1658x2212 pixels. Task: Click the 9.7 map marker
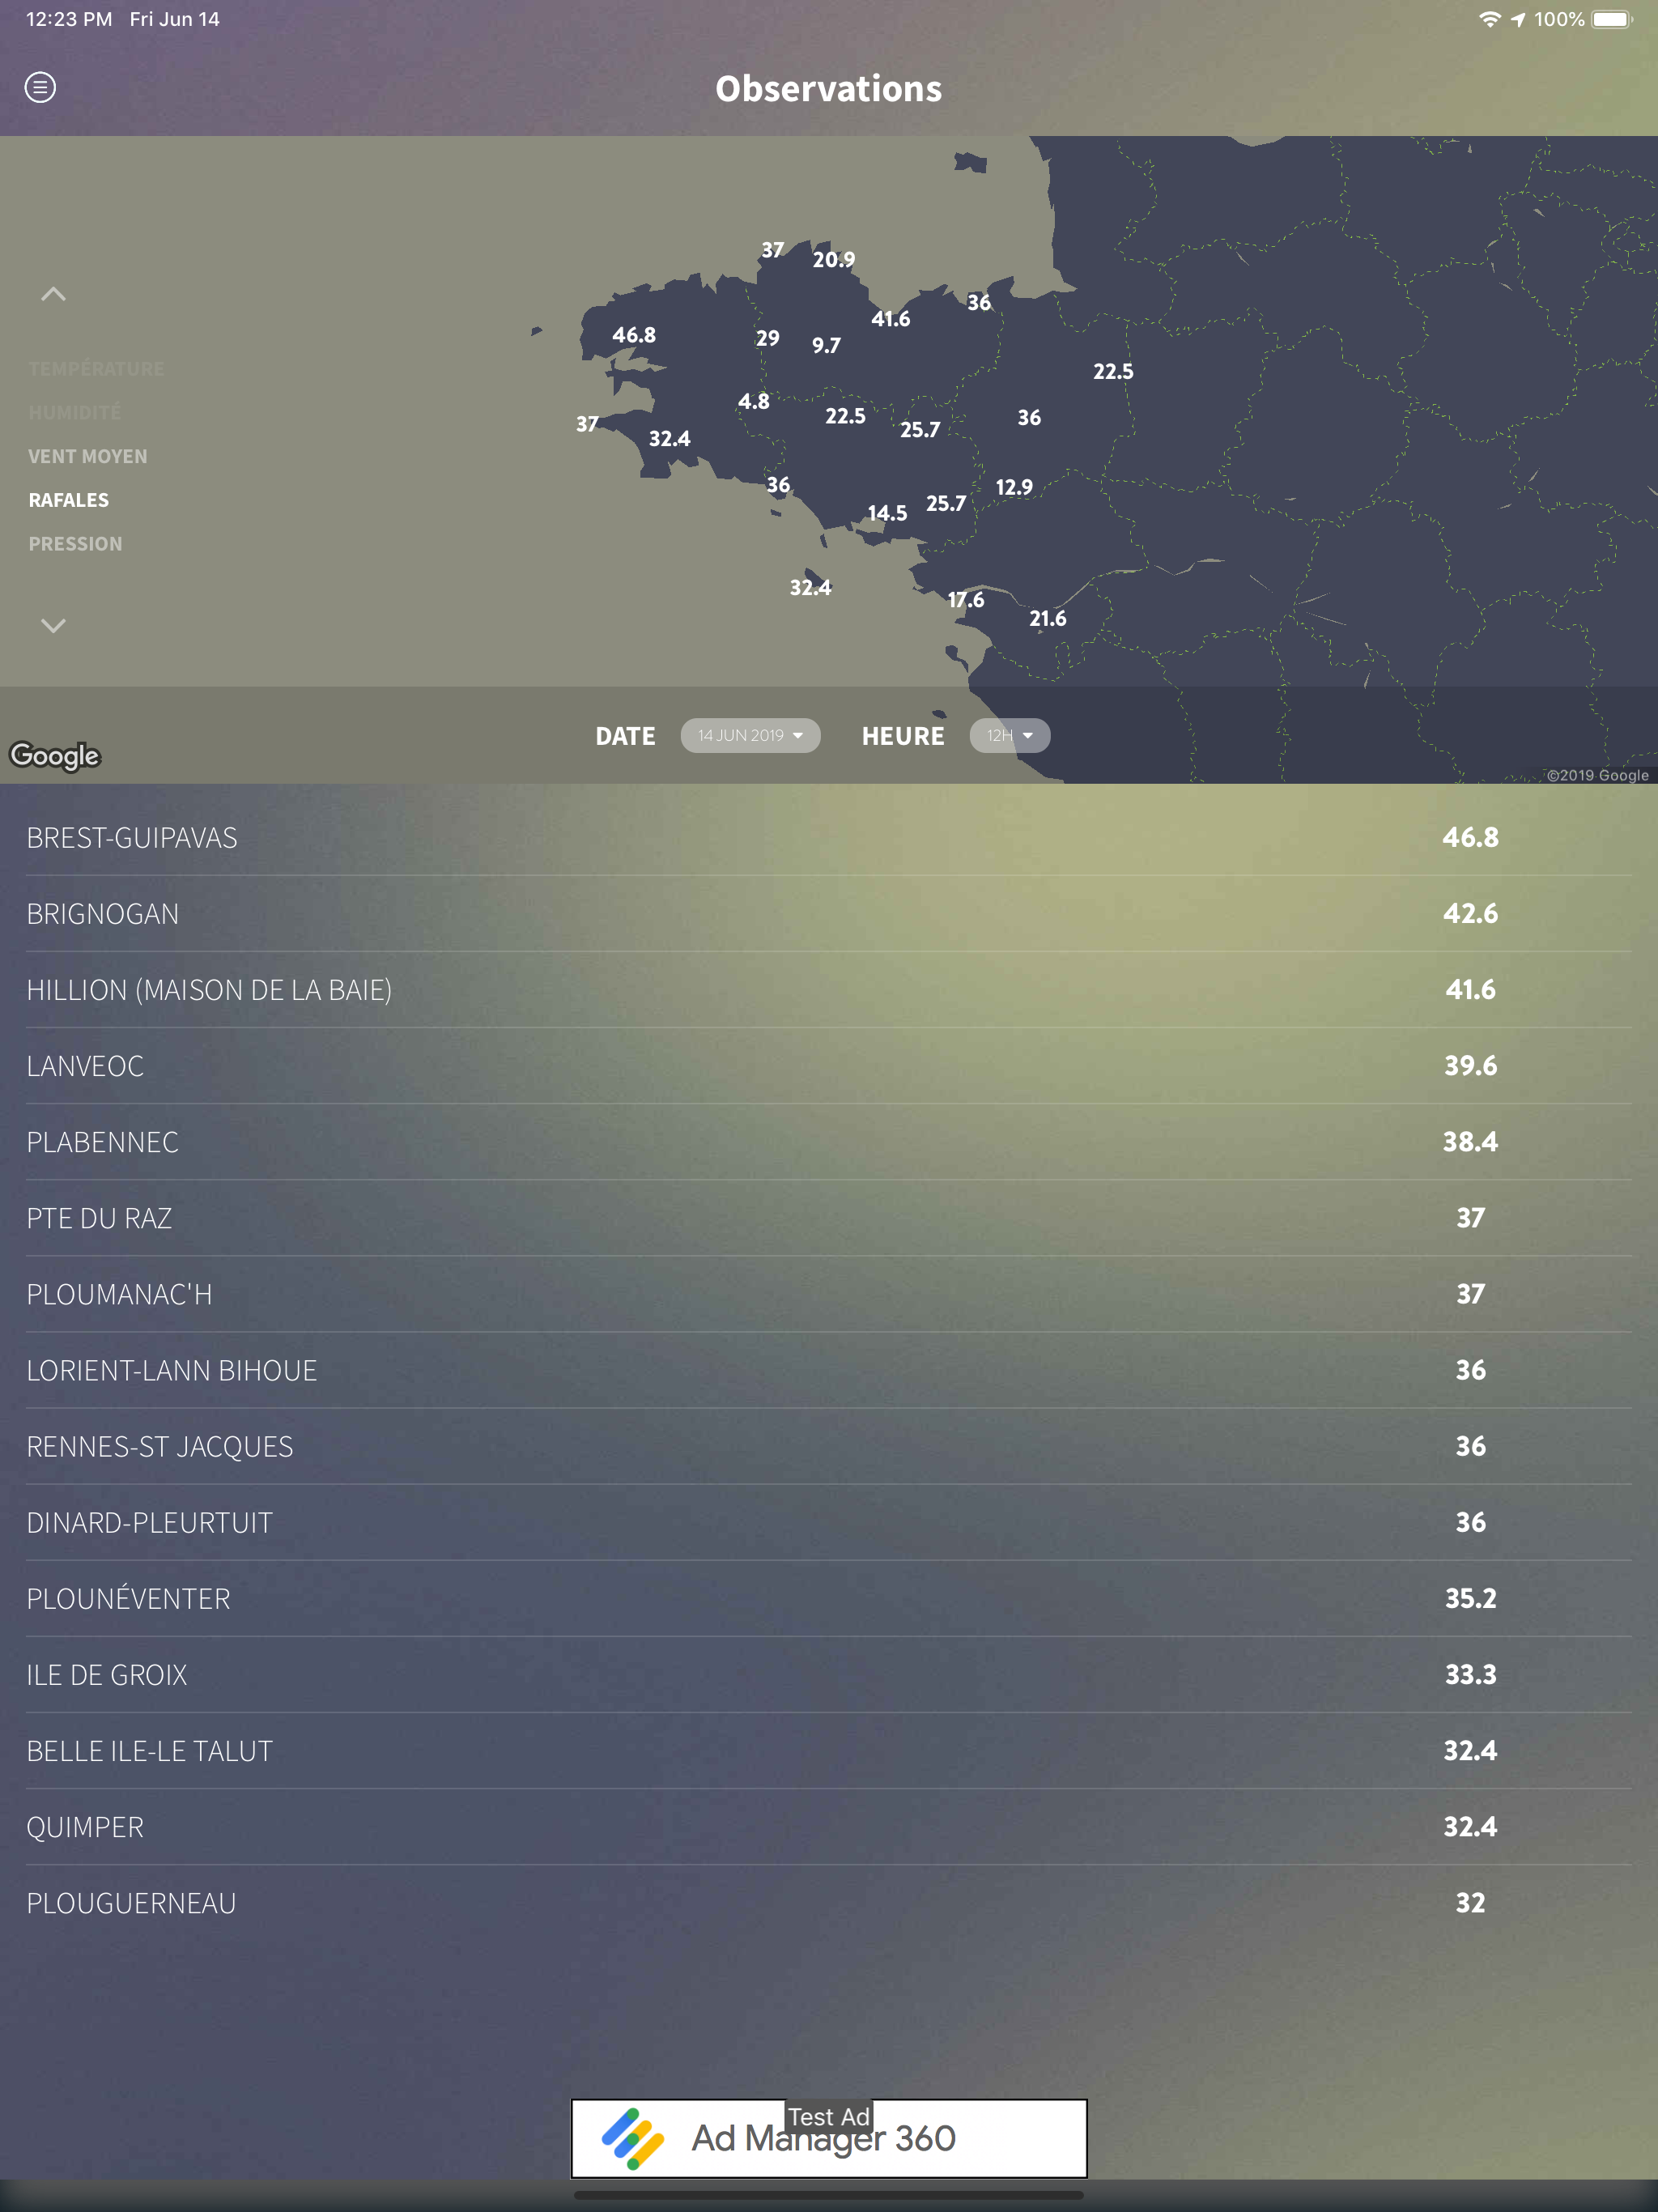(826, 346)
